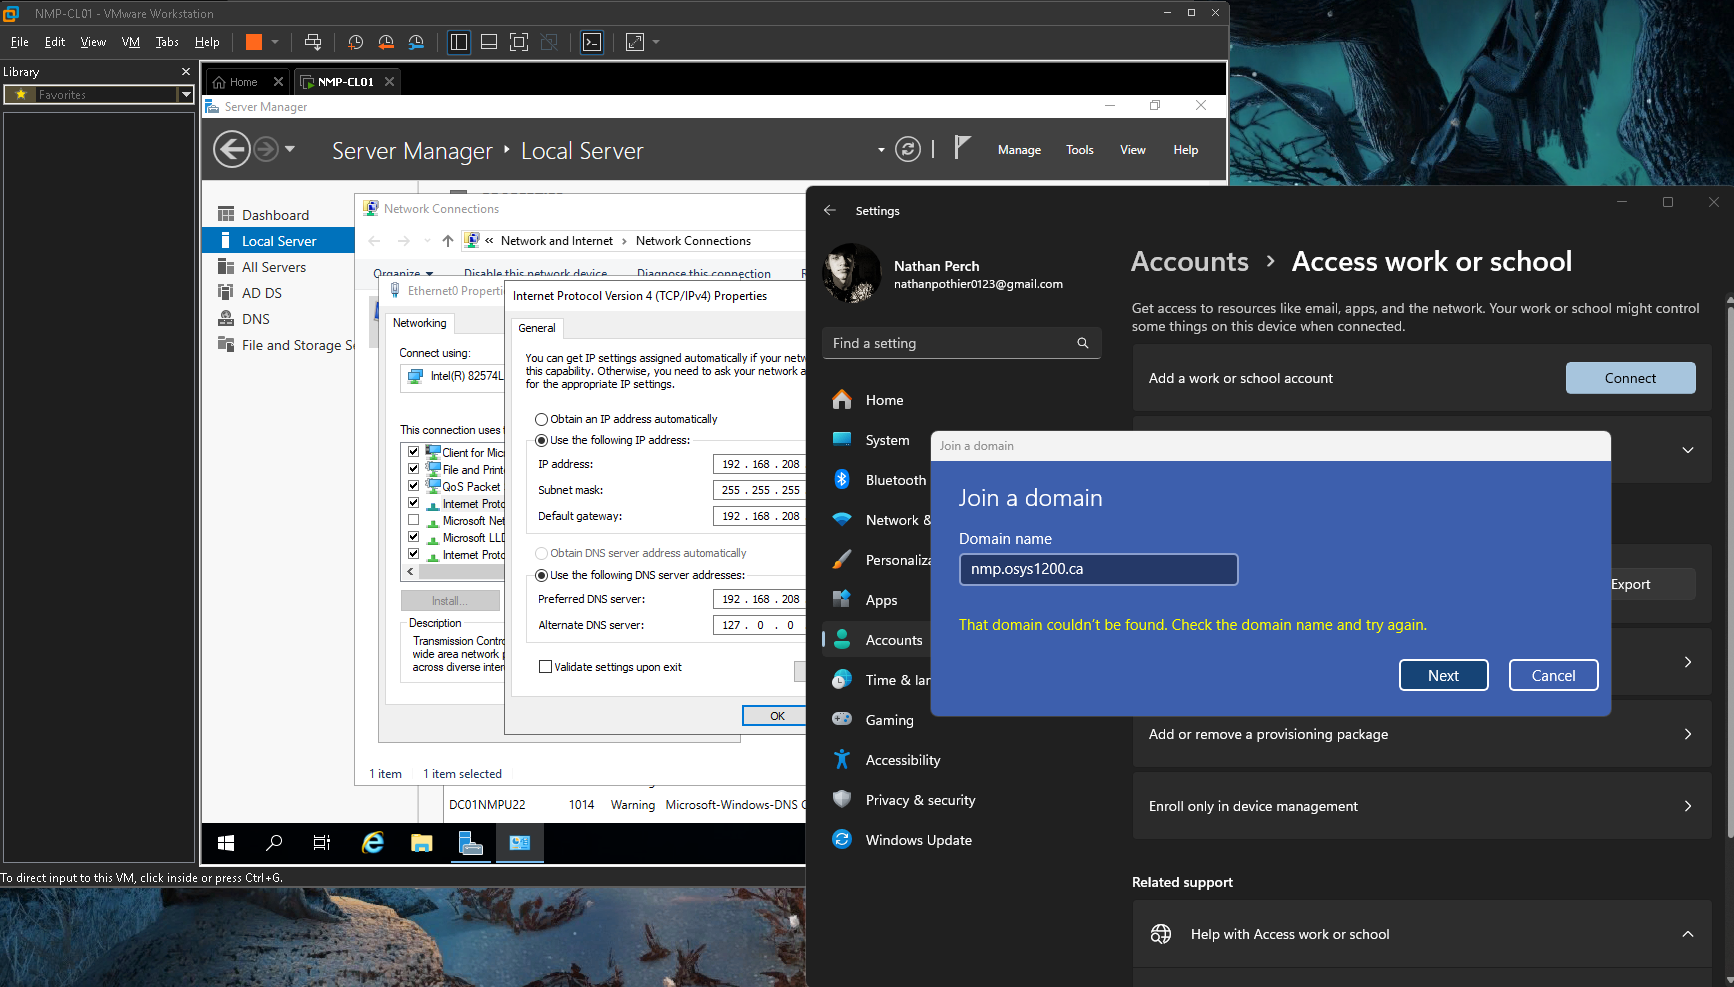The height and width of the screenshot is (987, 1734).
Task: Check Validate settings upon exit
Action: [546, 667]
